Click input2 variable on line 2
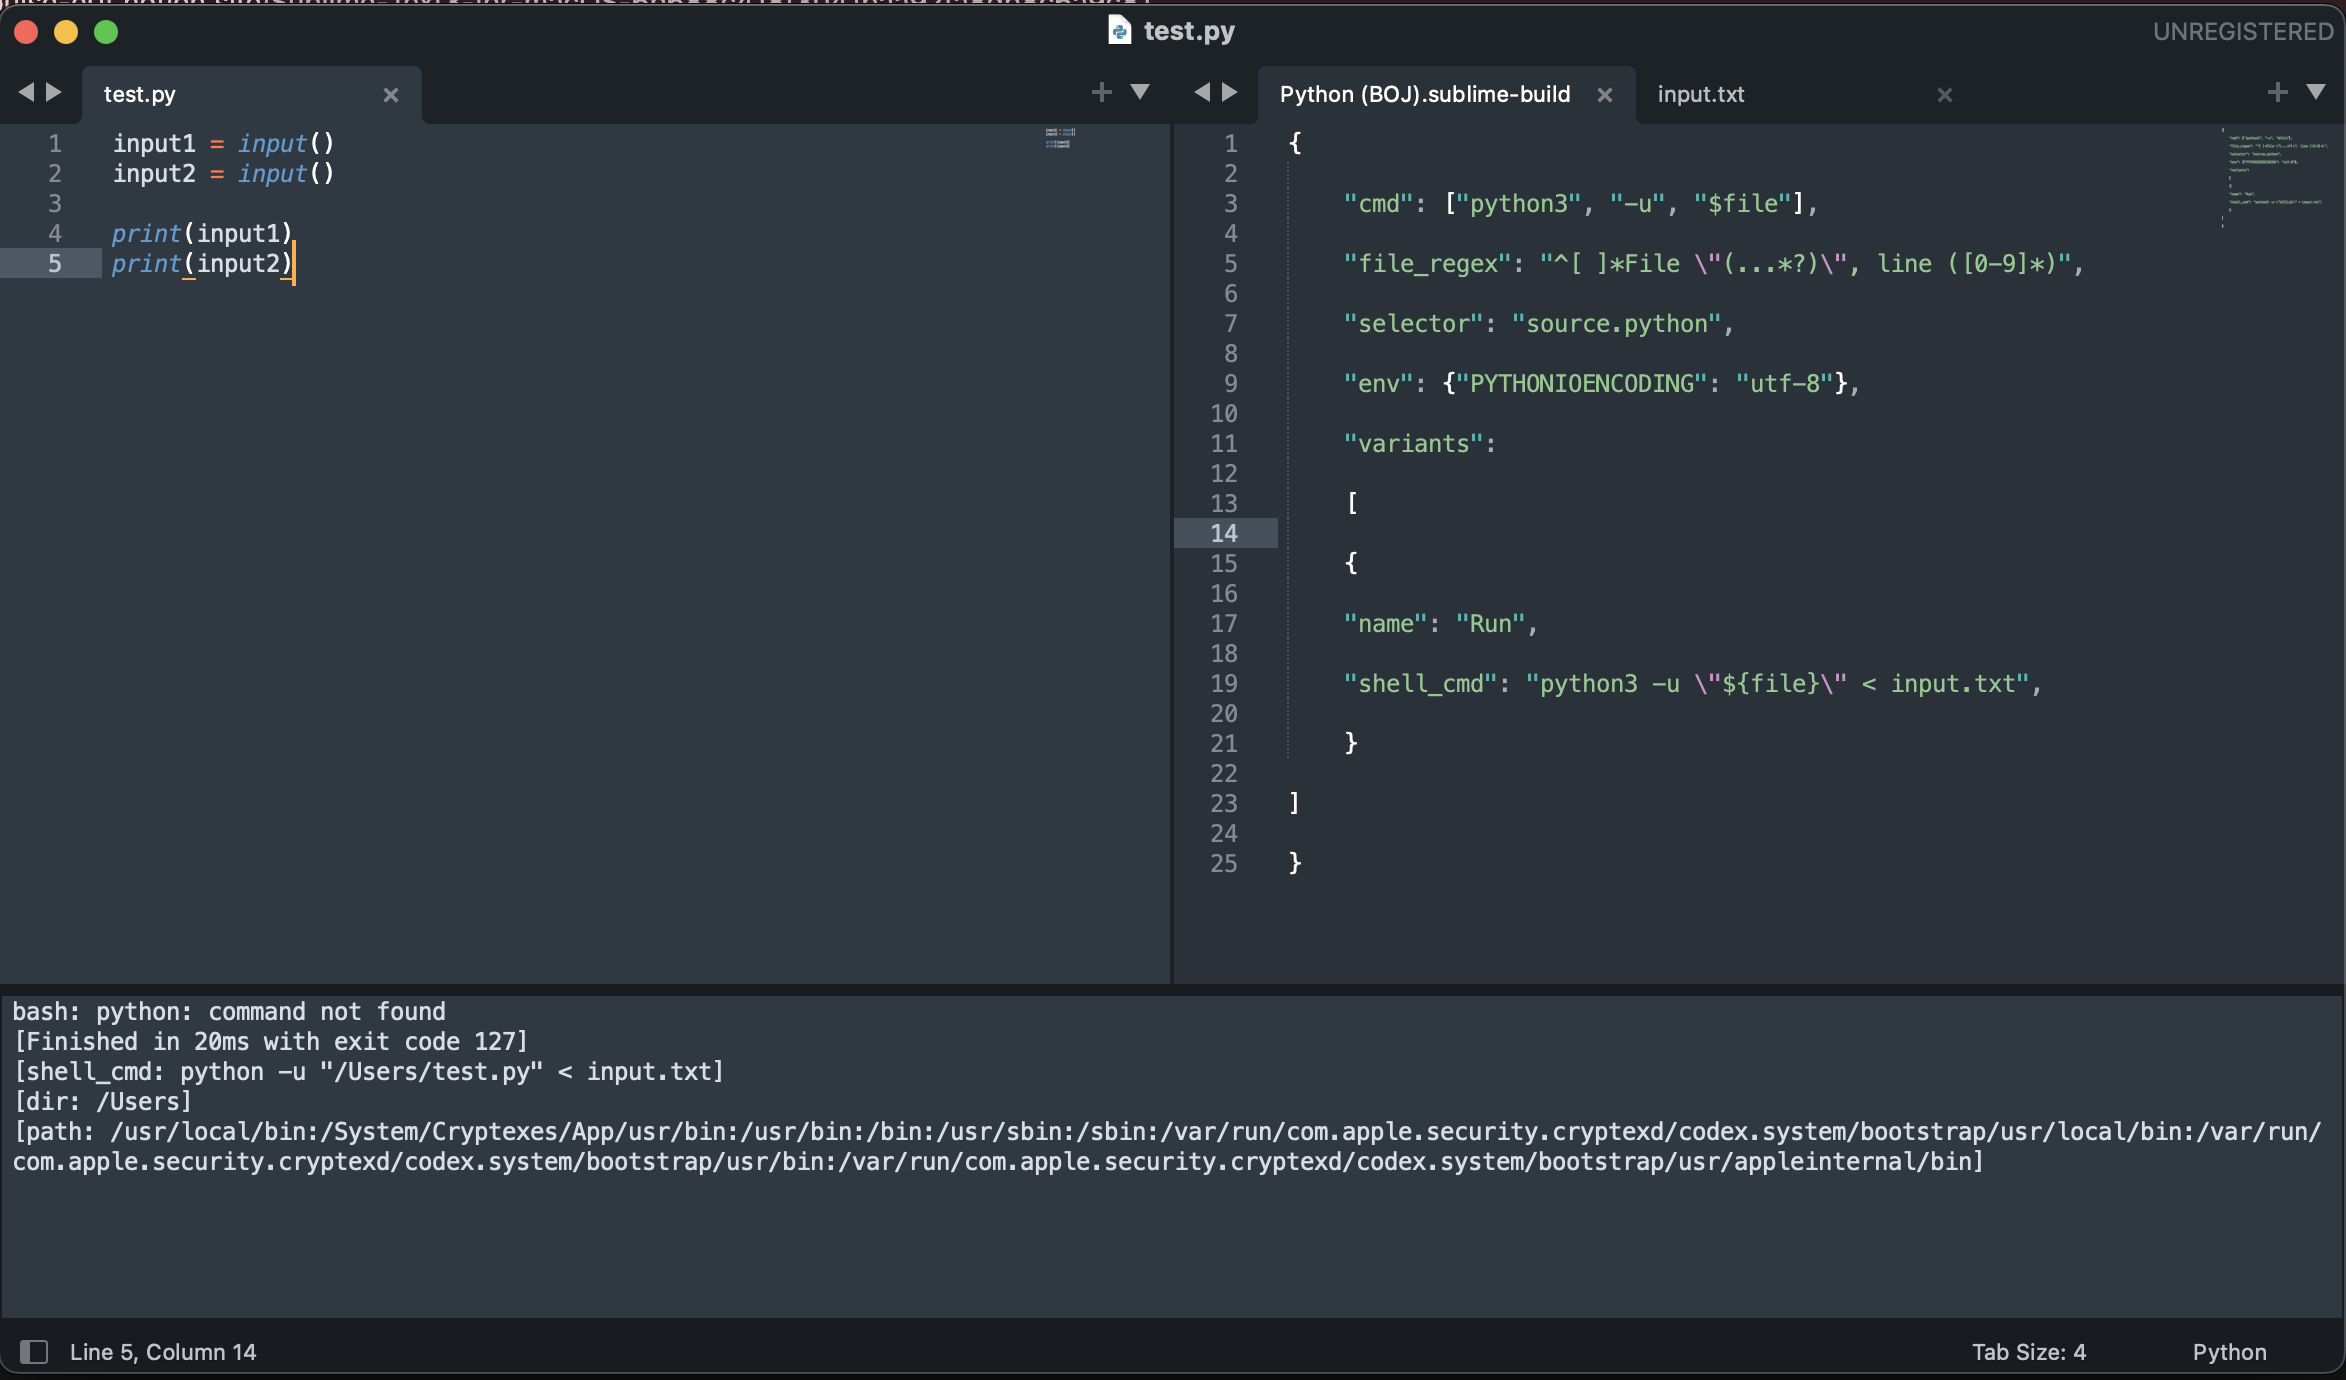The height and width of the screenshot is (1380, 2346). coord(154,174)
